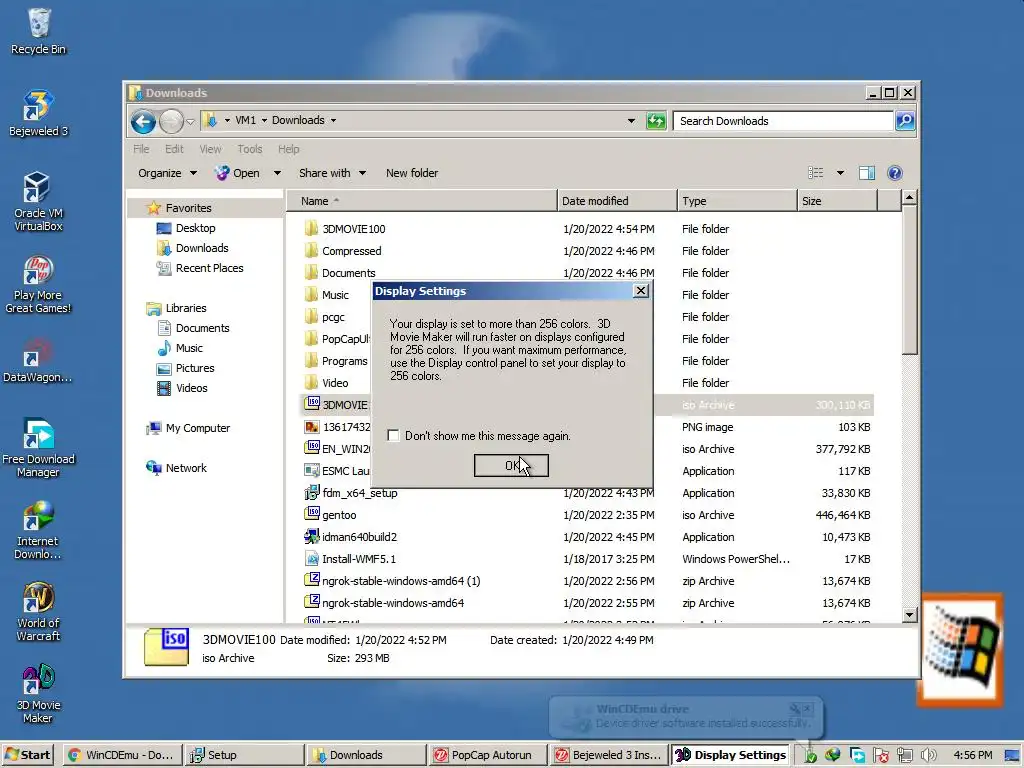Check Don't show me this message again
Screen dimensions: 1024x768
(x=393, y=436)
